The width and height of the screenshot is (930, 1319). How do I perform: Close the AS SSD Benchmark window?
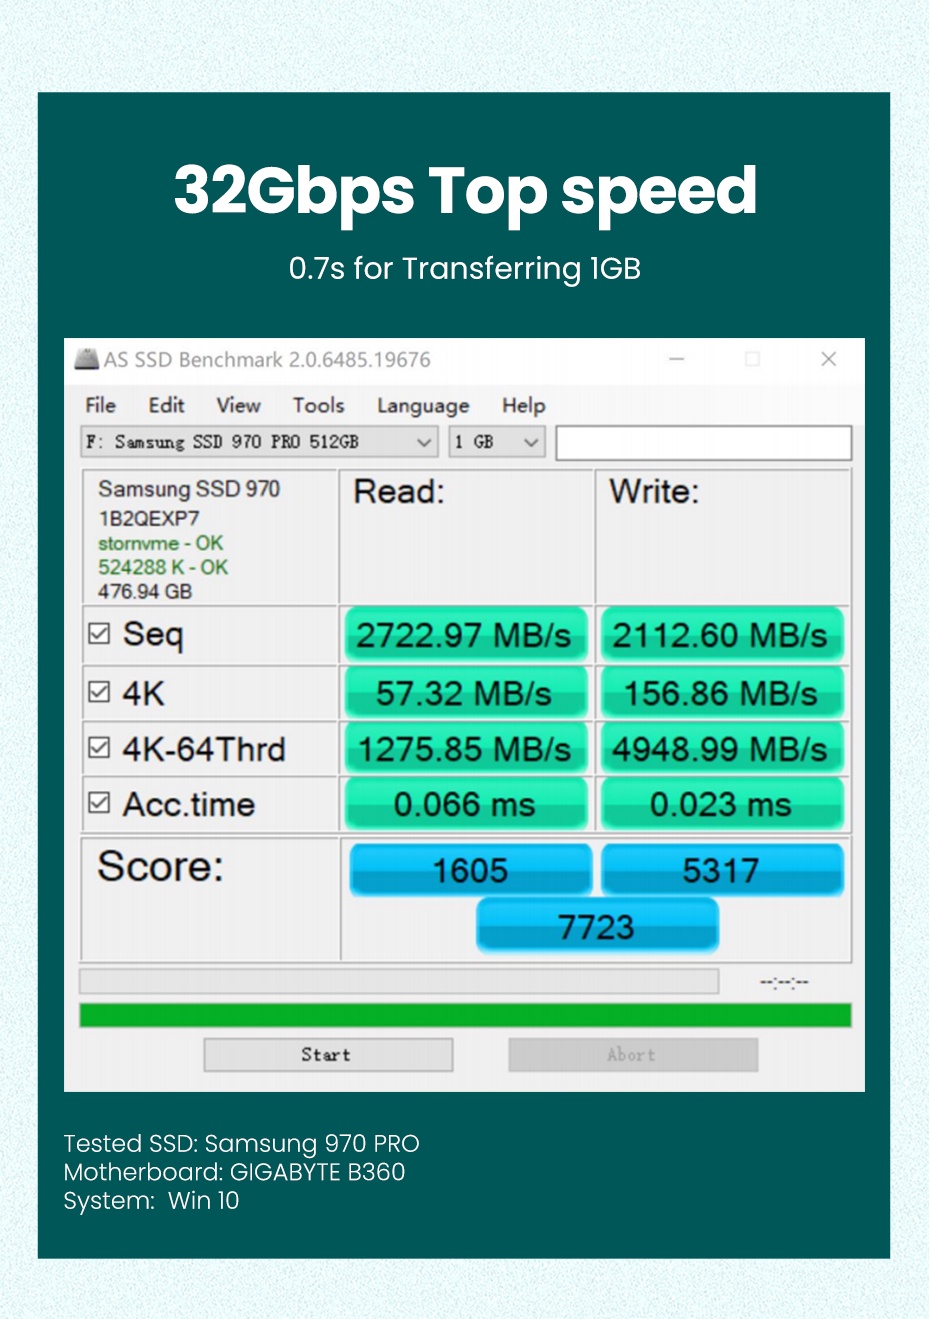pyautogui.click(x=828, y=359)
